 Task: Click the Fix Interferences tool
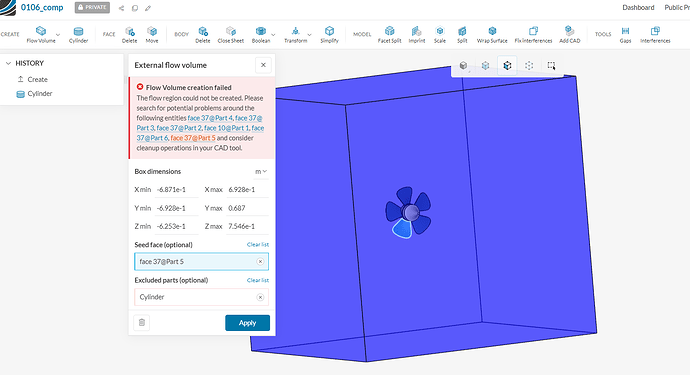pos(533,34)
